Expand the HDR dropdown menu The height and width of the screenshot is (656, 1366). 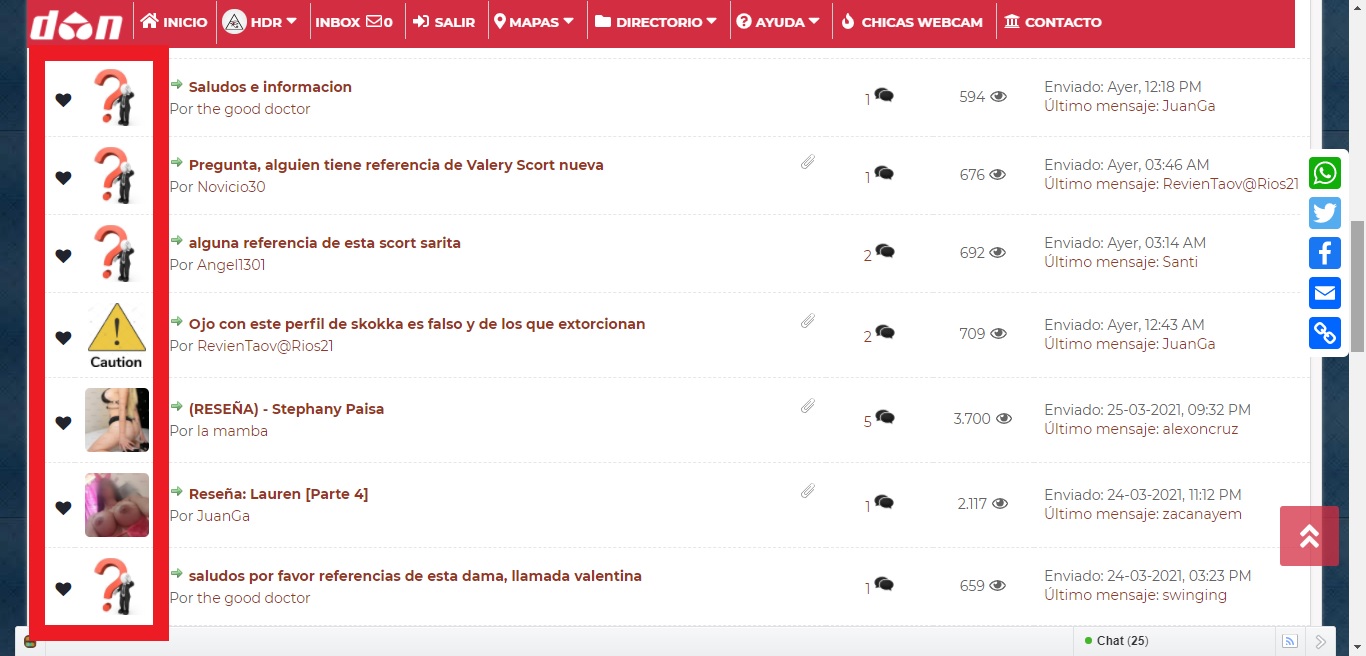(260, 22)
